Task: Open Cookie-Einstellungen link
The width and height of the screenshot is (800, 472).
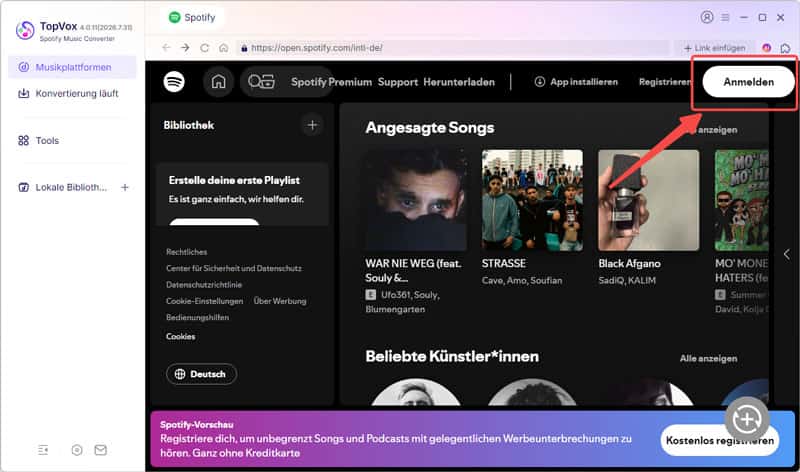Action: coord(204,301)
